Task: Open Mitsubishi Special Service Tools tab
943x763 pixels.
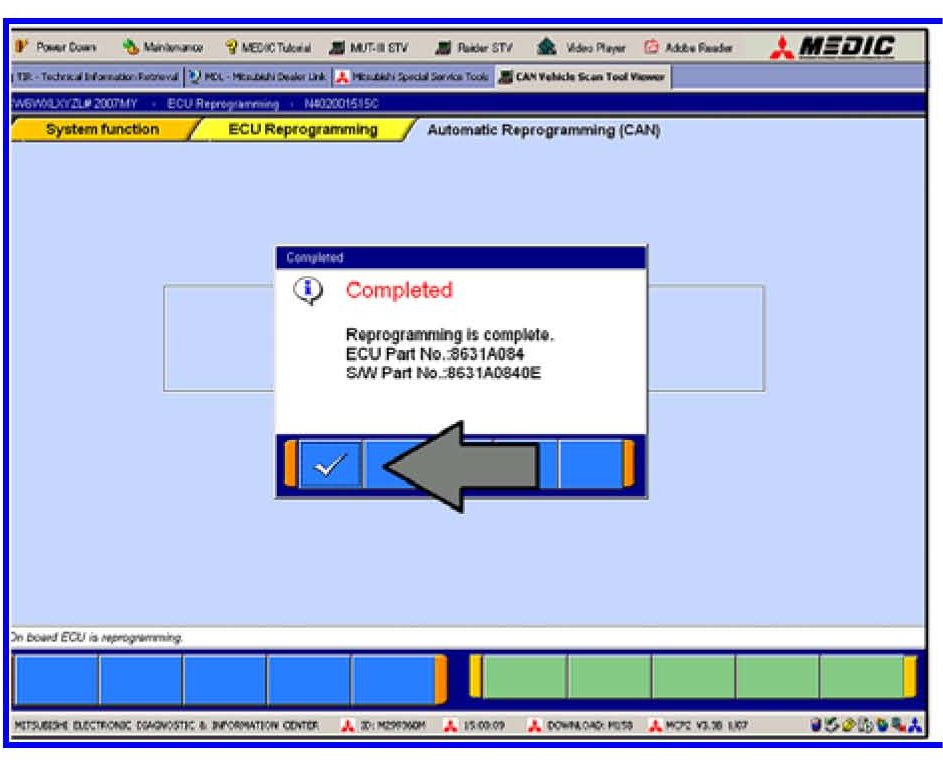Action: [413, 77]
